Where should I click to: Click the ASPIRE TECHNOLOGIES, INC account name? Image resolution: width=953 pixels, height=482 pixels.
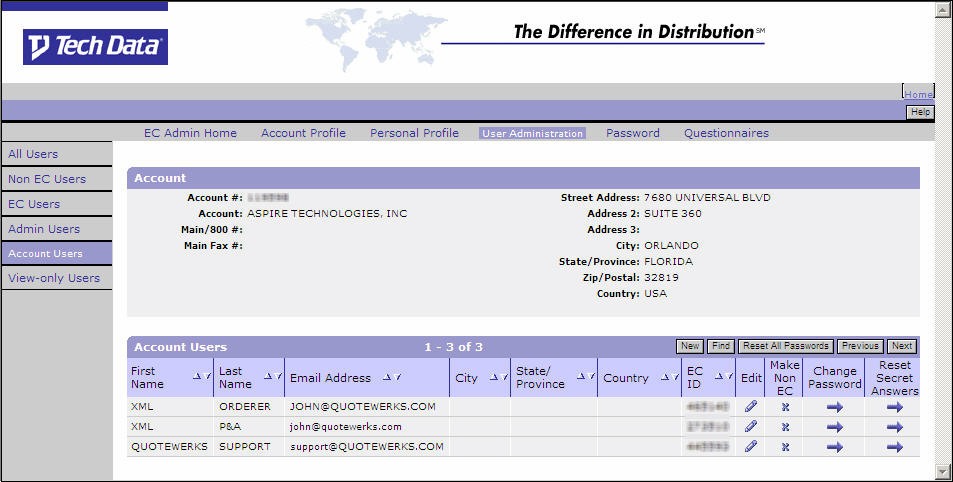(327, 213)
